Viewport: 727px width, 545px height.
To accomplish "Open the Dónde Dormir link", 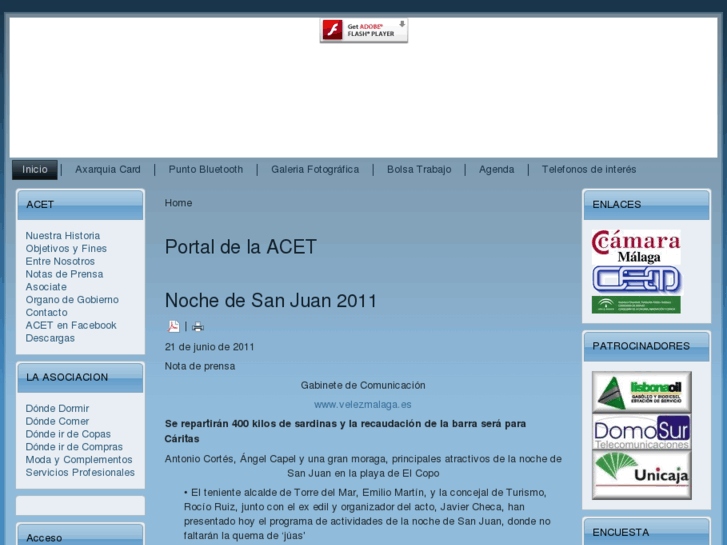I will pyautogui.click(x=57, y=409).
